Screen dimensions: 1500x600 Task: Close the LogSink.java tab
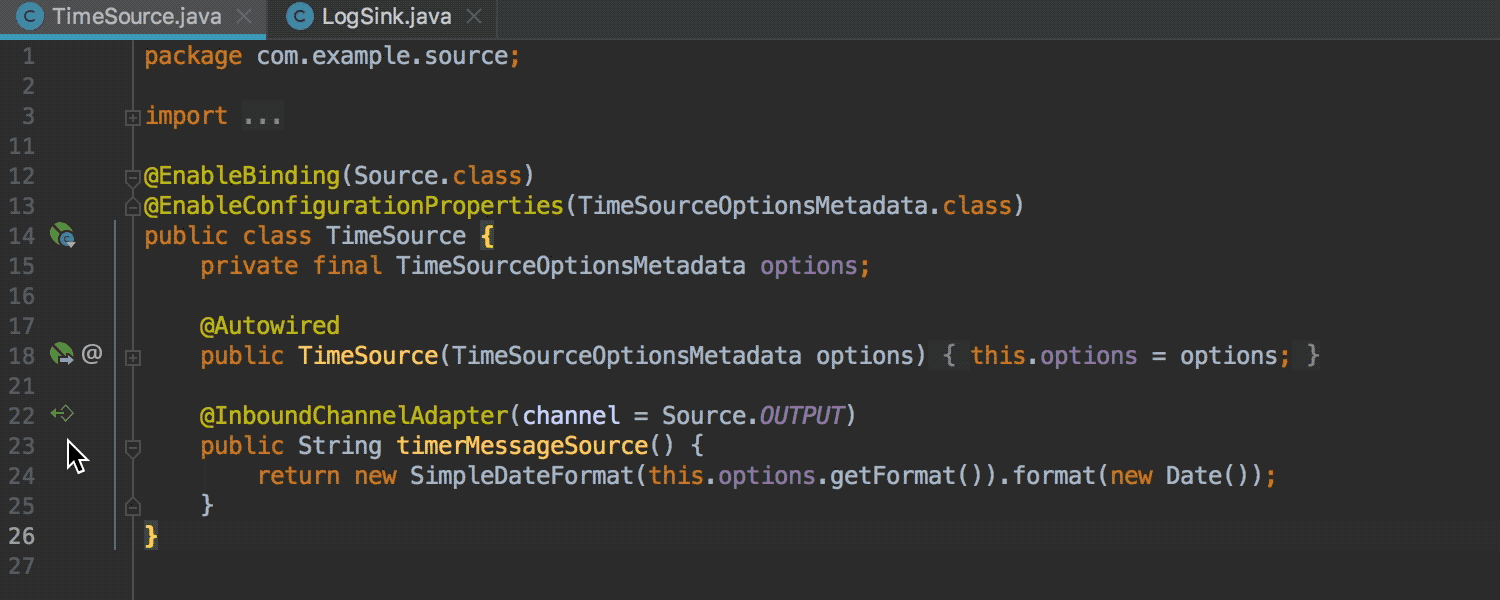point(474,17)
